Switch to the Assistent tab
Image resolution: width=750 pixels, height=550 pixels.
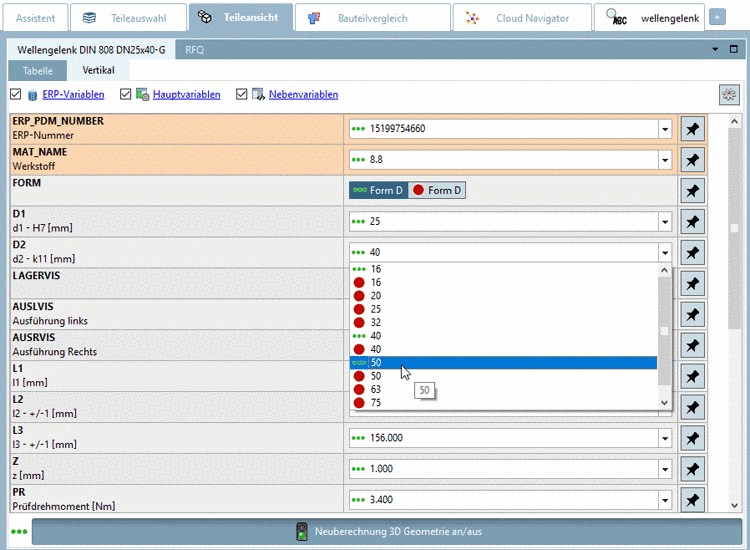tap(35, 18)
